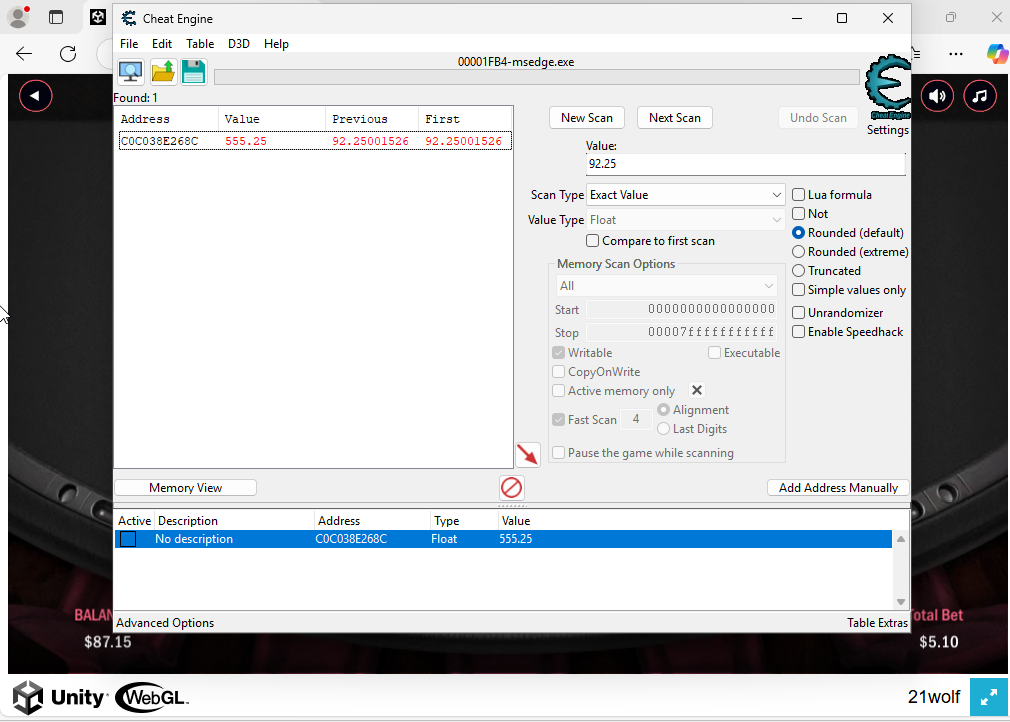
Task: Click the red arrow add-to-address-list icon
Action: coord(528,454)
